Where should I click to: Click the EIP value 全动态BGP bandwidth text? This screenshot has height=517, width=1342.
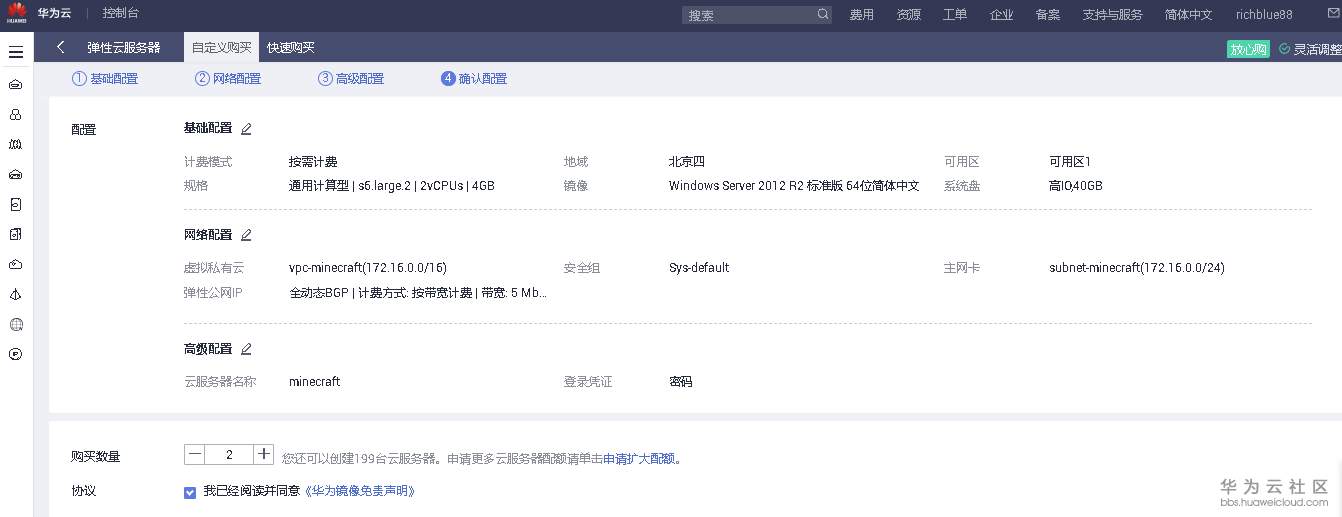tap(418, 293)
